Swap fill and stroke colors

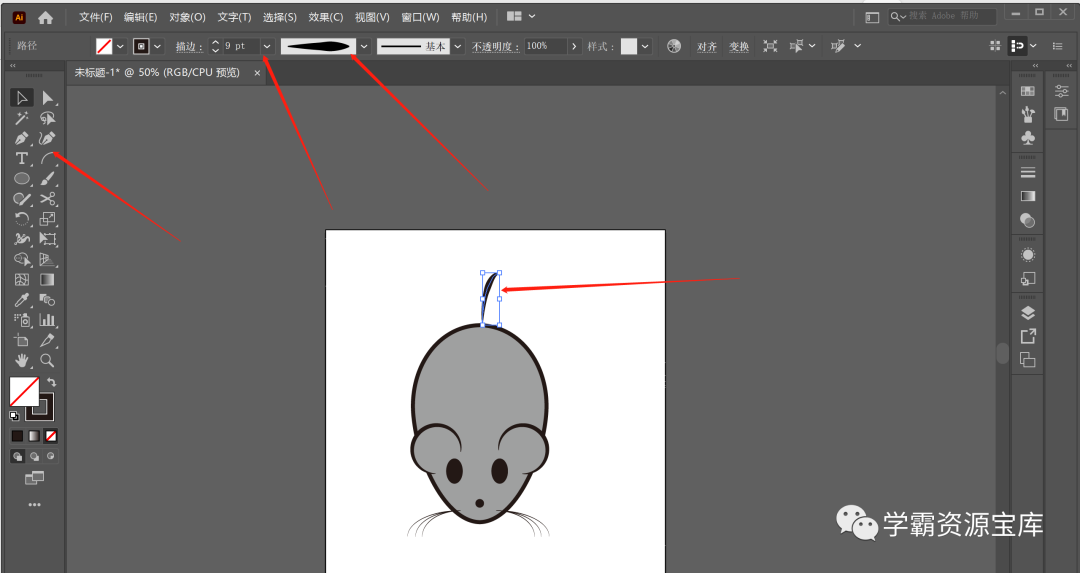point(52,382)
